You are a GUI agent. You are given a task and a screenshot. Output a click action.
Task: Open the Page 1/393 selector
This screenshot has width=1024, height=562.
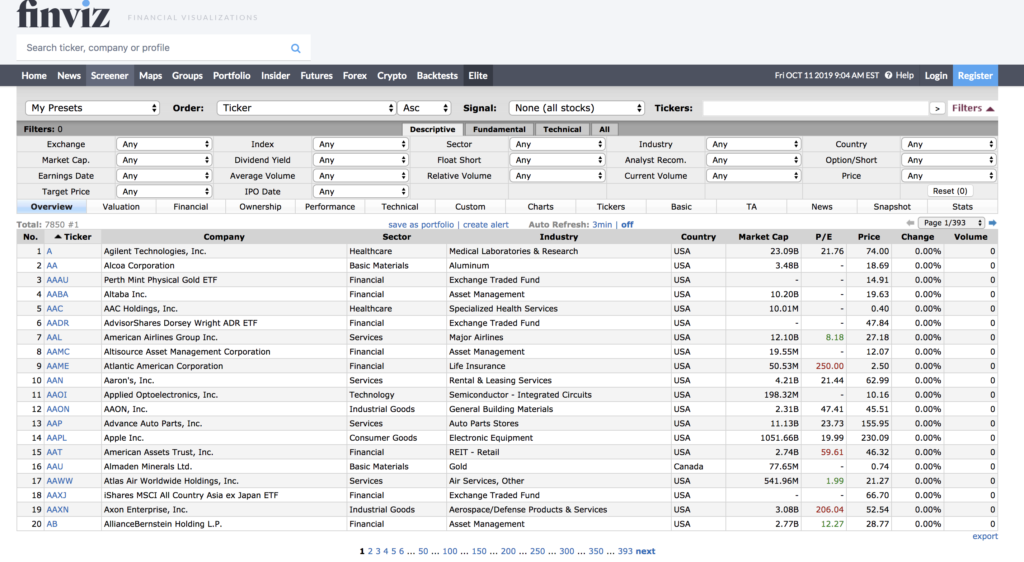click(951, 223)
